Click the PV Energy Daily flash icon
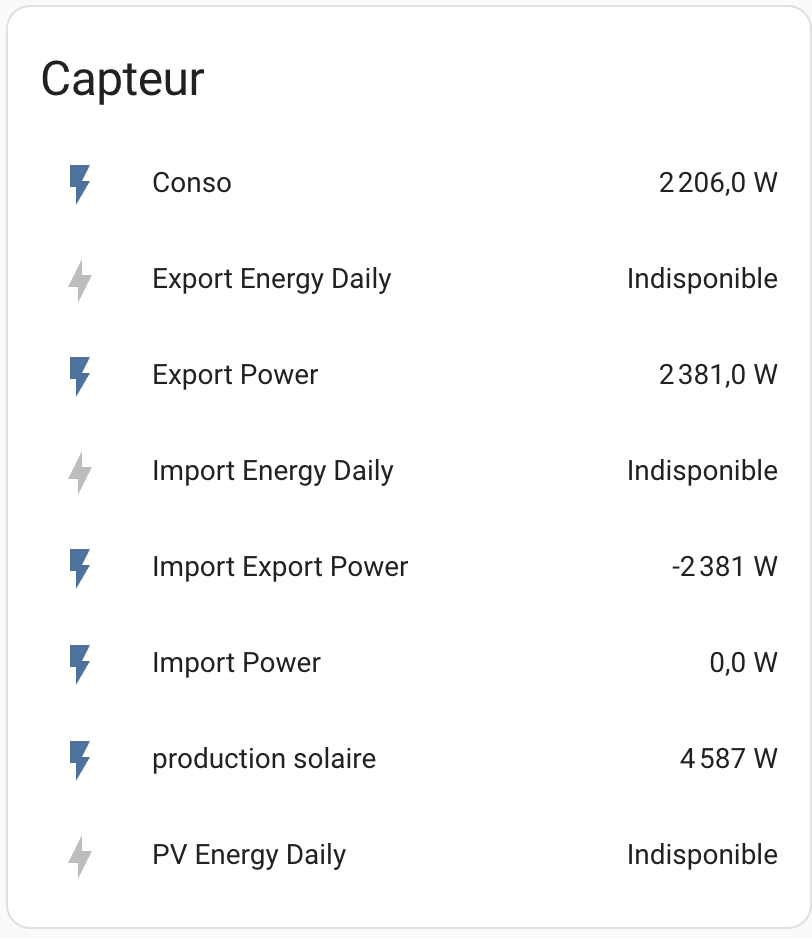 point(80,856)
